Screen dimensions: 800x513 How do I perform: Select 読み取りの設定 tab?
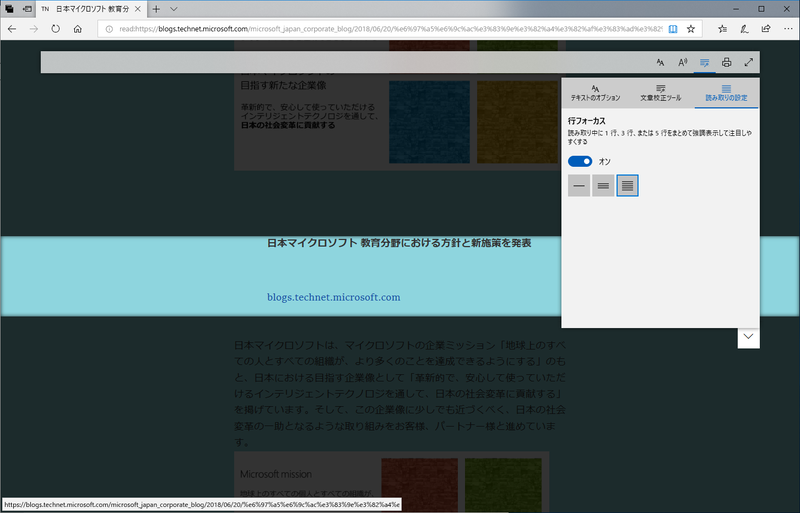click(x=727, y=93)
